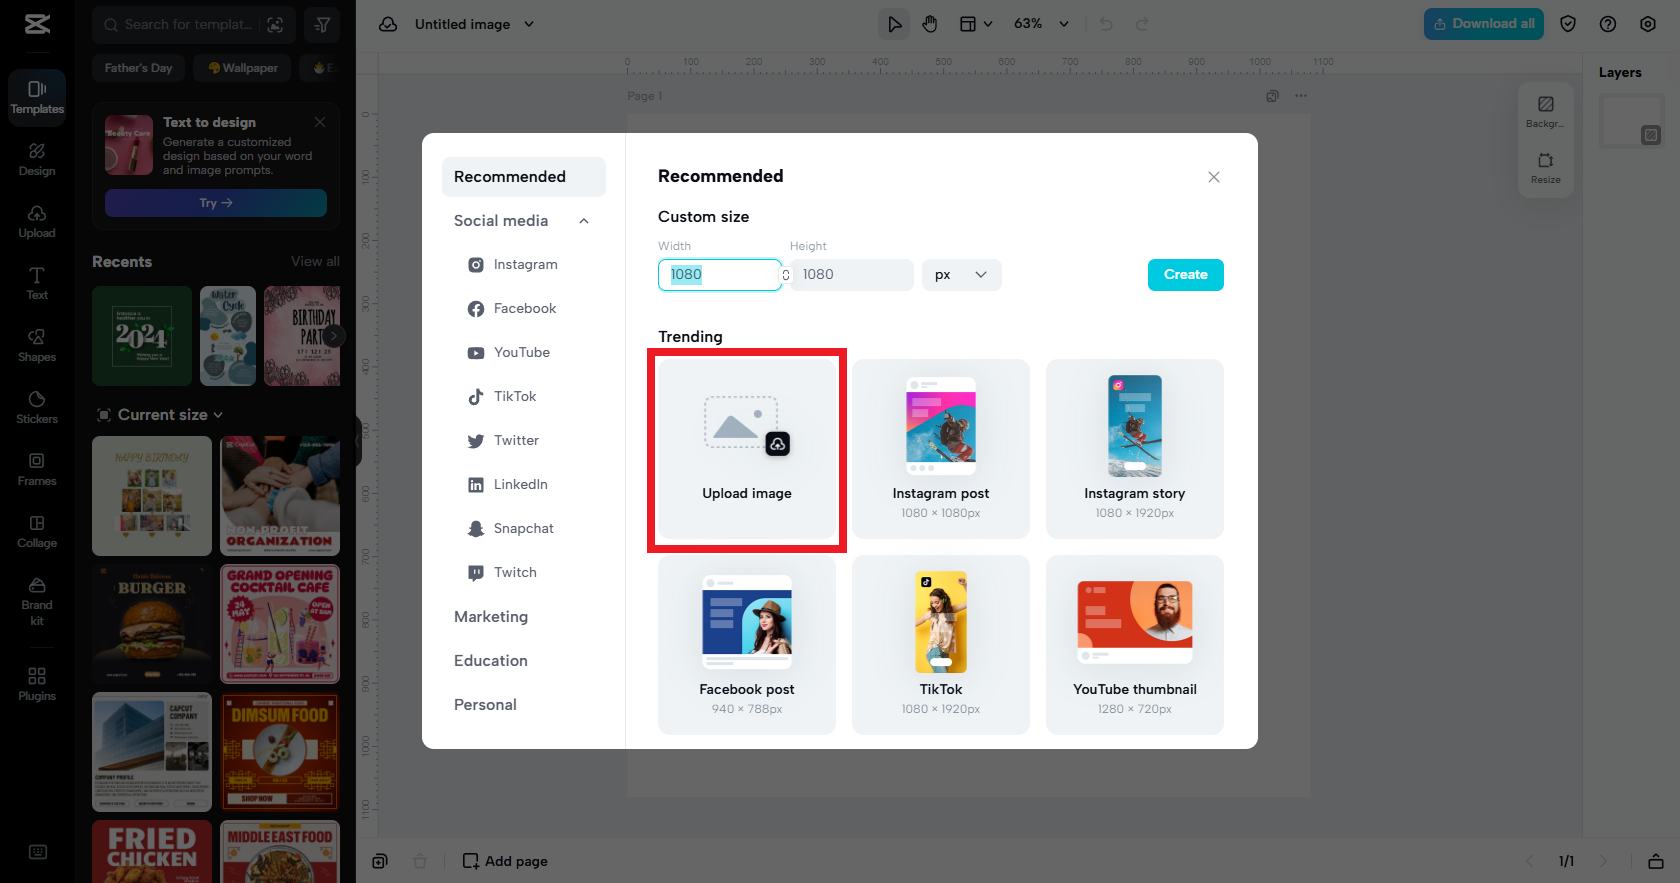Open the page more options ellipsis
The image size is (1680, 883).
[1301, 96]
